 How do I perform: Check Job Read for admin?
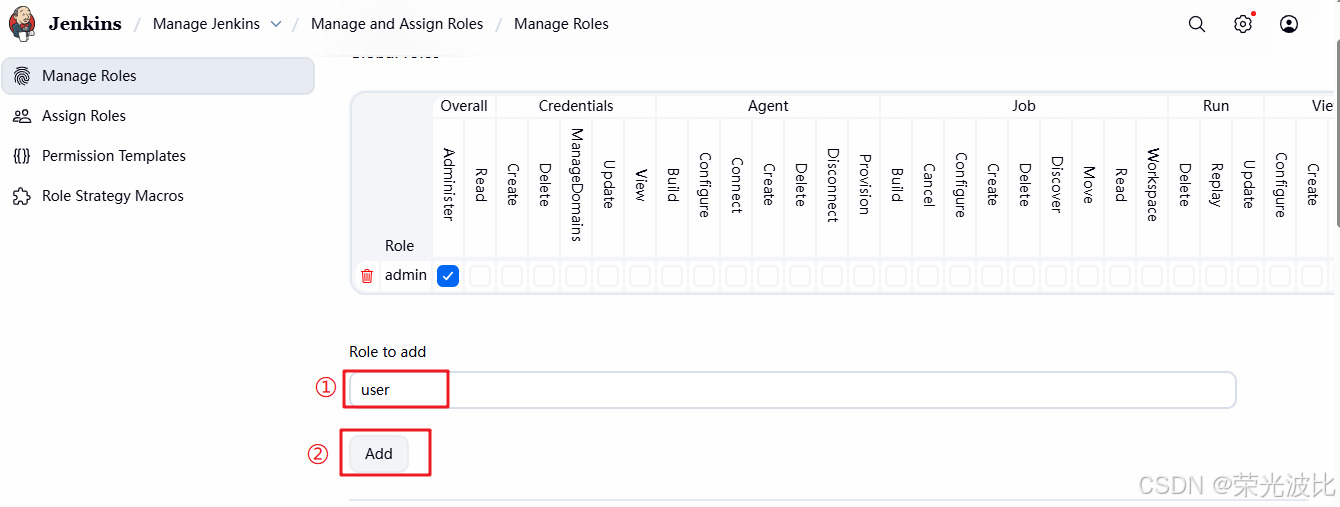click(1120, 276)
